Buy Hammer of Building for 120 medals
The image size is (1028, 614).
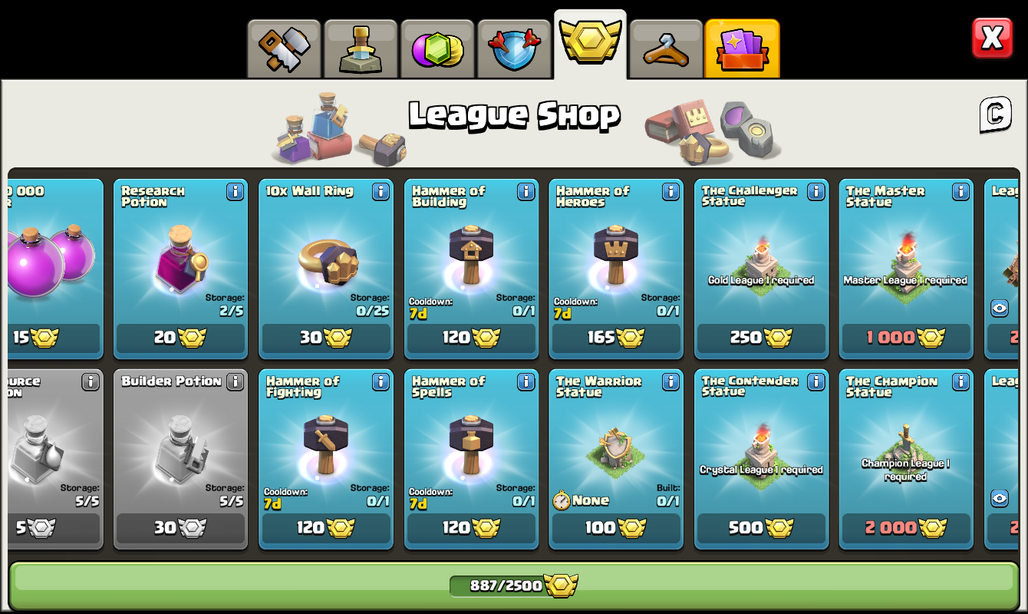coord(471,338)
